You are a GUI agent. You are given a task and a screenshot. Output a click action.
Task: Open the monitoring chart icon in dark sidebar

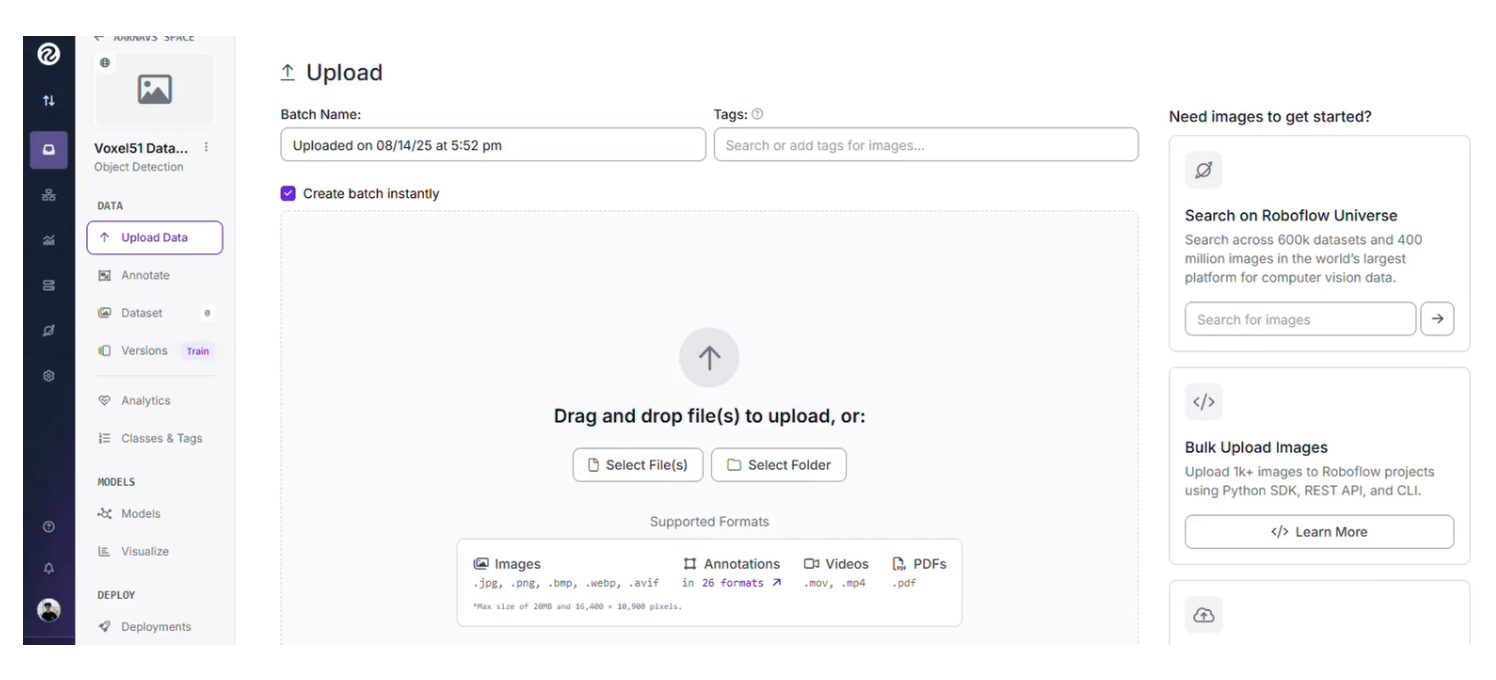click(x=48, y=241)
